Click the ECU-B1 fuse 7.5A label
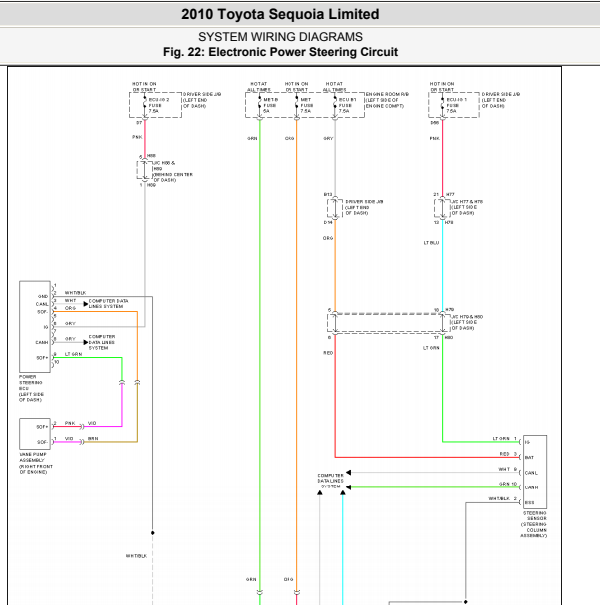This screenshot has width=600, height=605. click(x=347, y=105)
